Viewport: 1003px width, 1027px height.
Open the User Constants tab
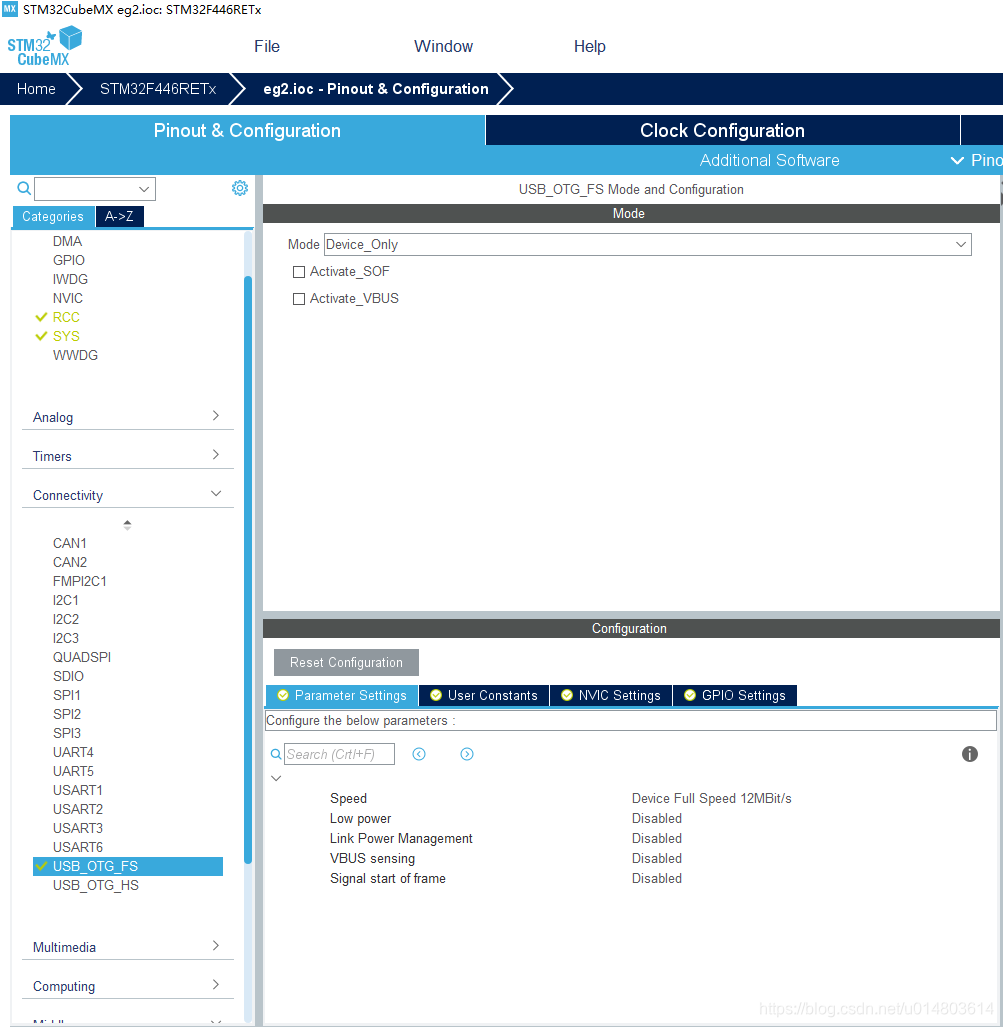coord(484,695)
